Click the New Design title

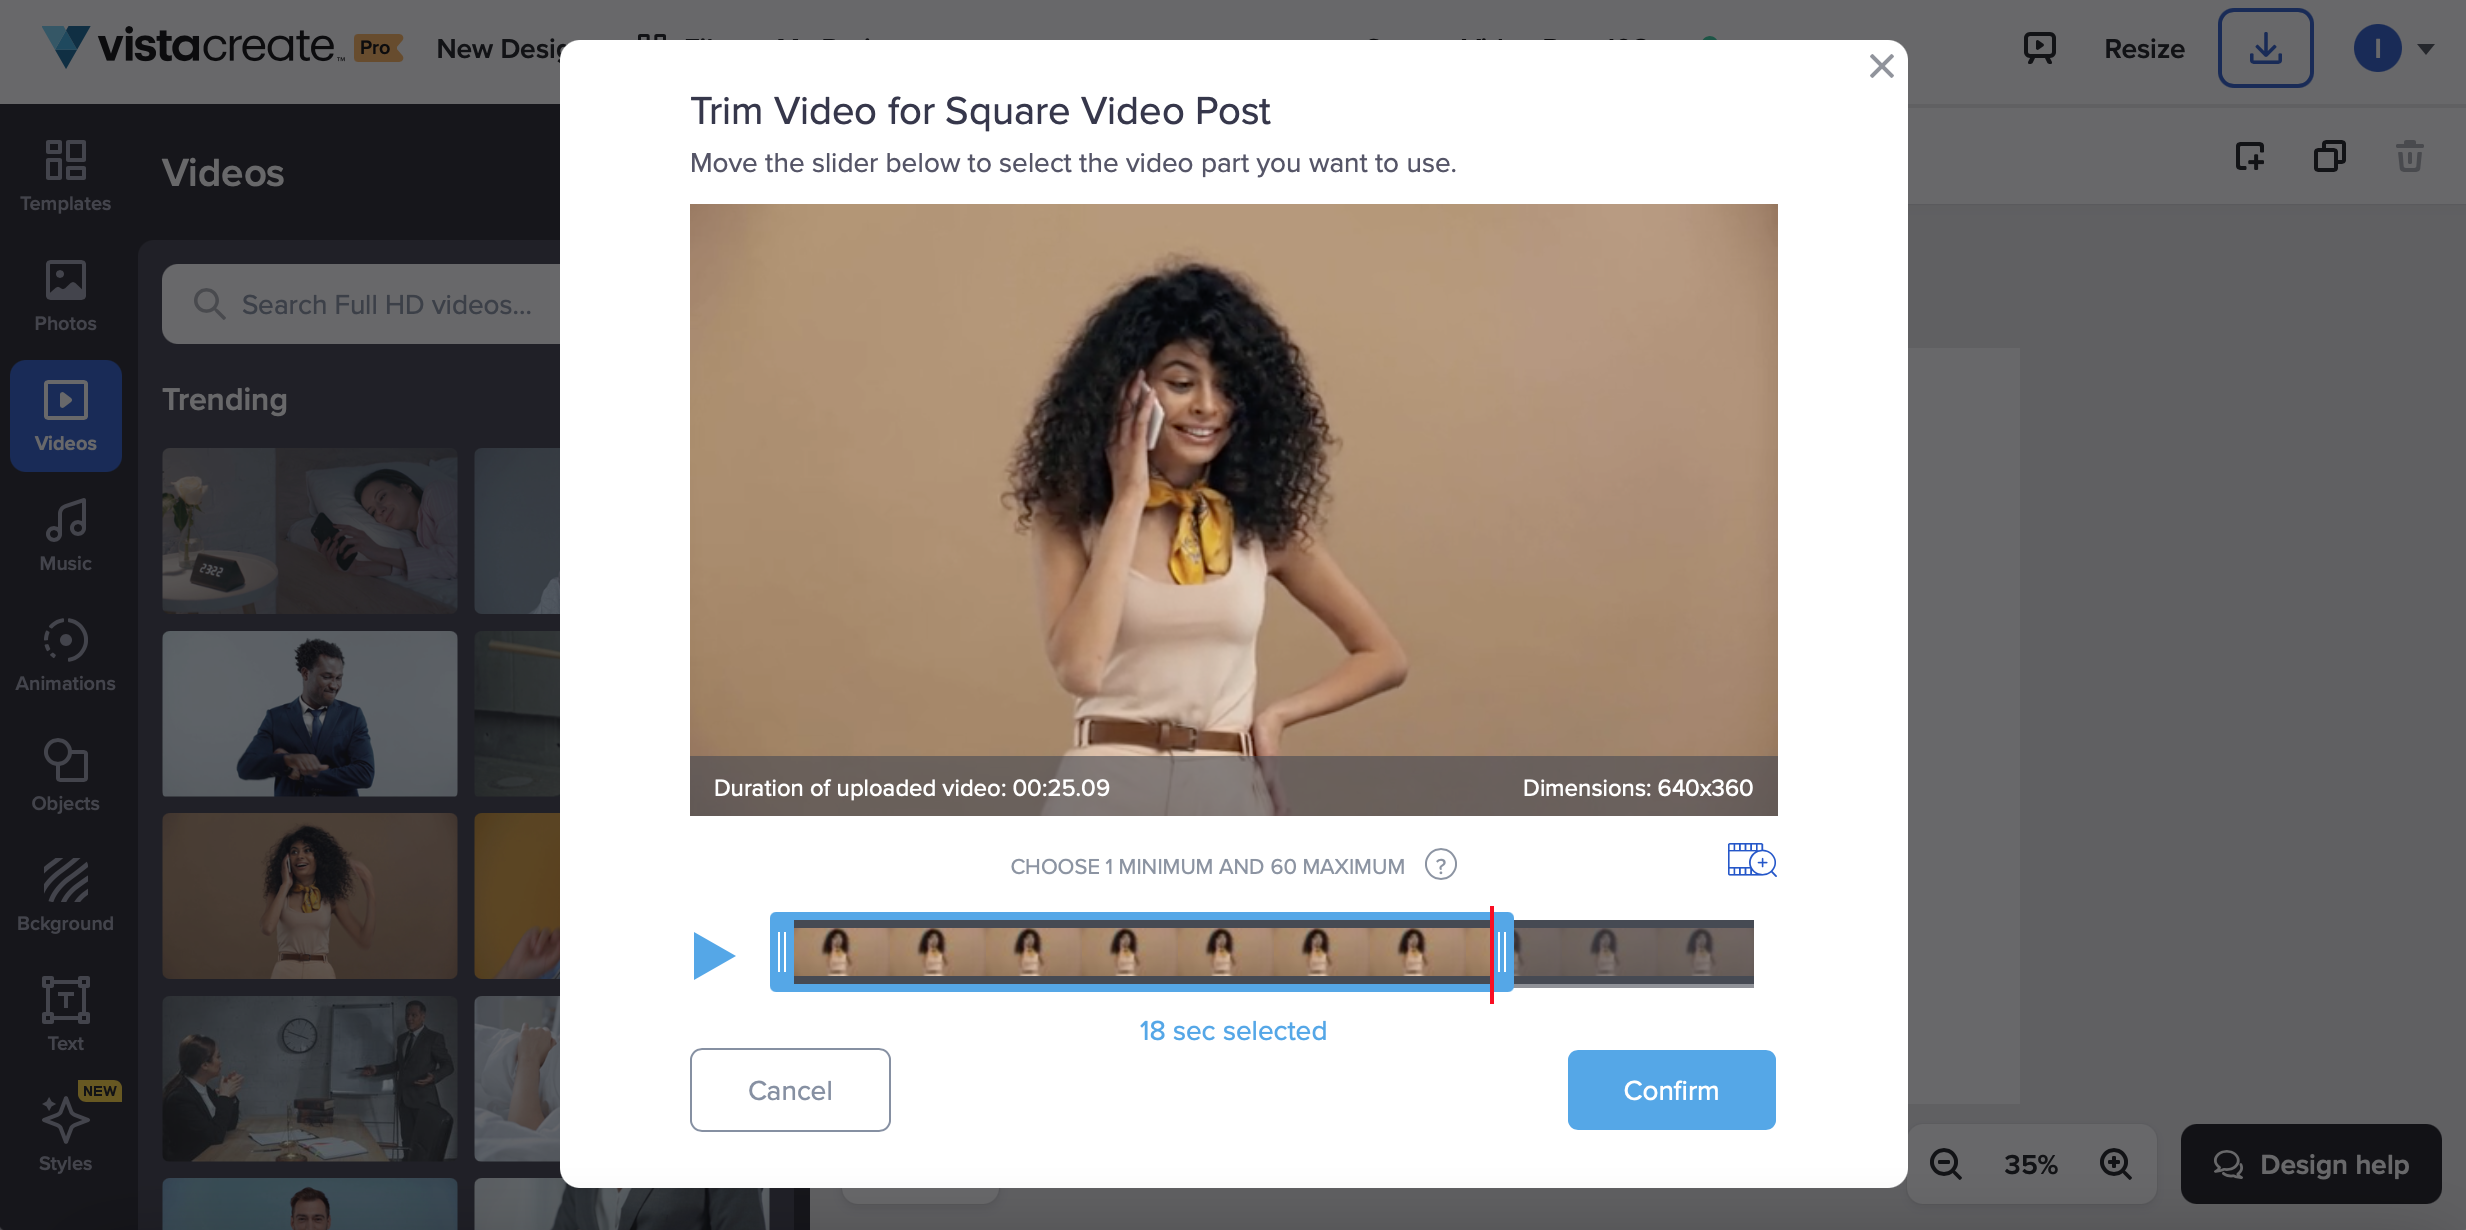(x=500, y=48)
